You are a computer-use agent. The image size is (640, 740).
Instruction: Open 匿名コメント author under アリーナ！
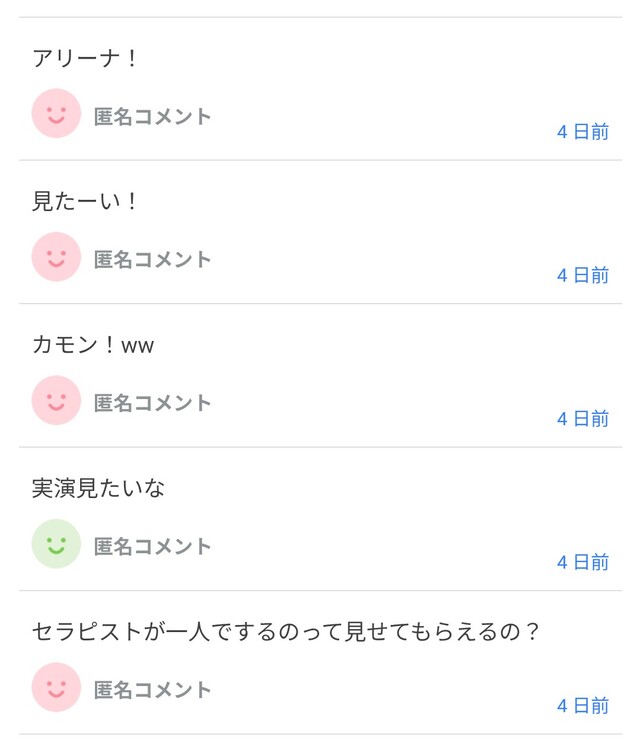click(x=153, y=116)
